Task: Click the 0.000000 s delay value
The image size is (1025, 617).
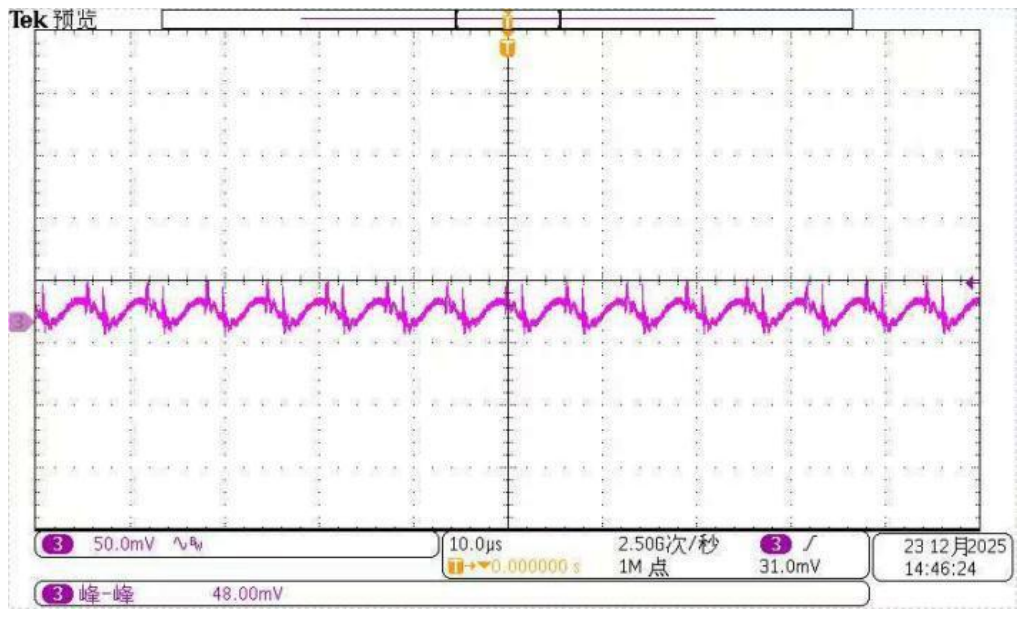Action: (535, 566)
